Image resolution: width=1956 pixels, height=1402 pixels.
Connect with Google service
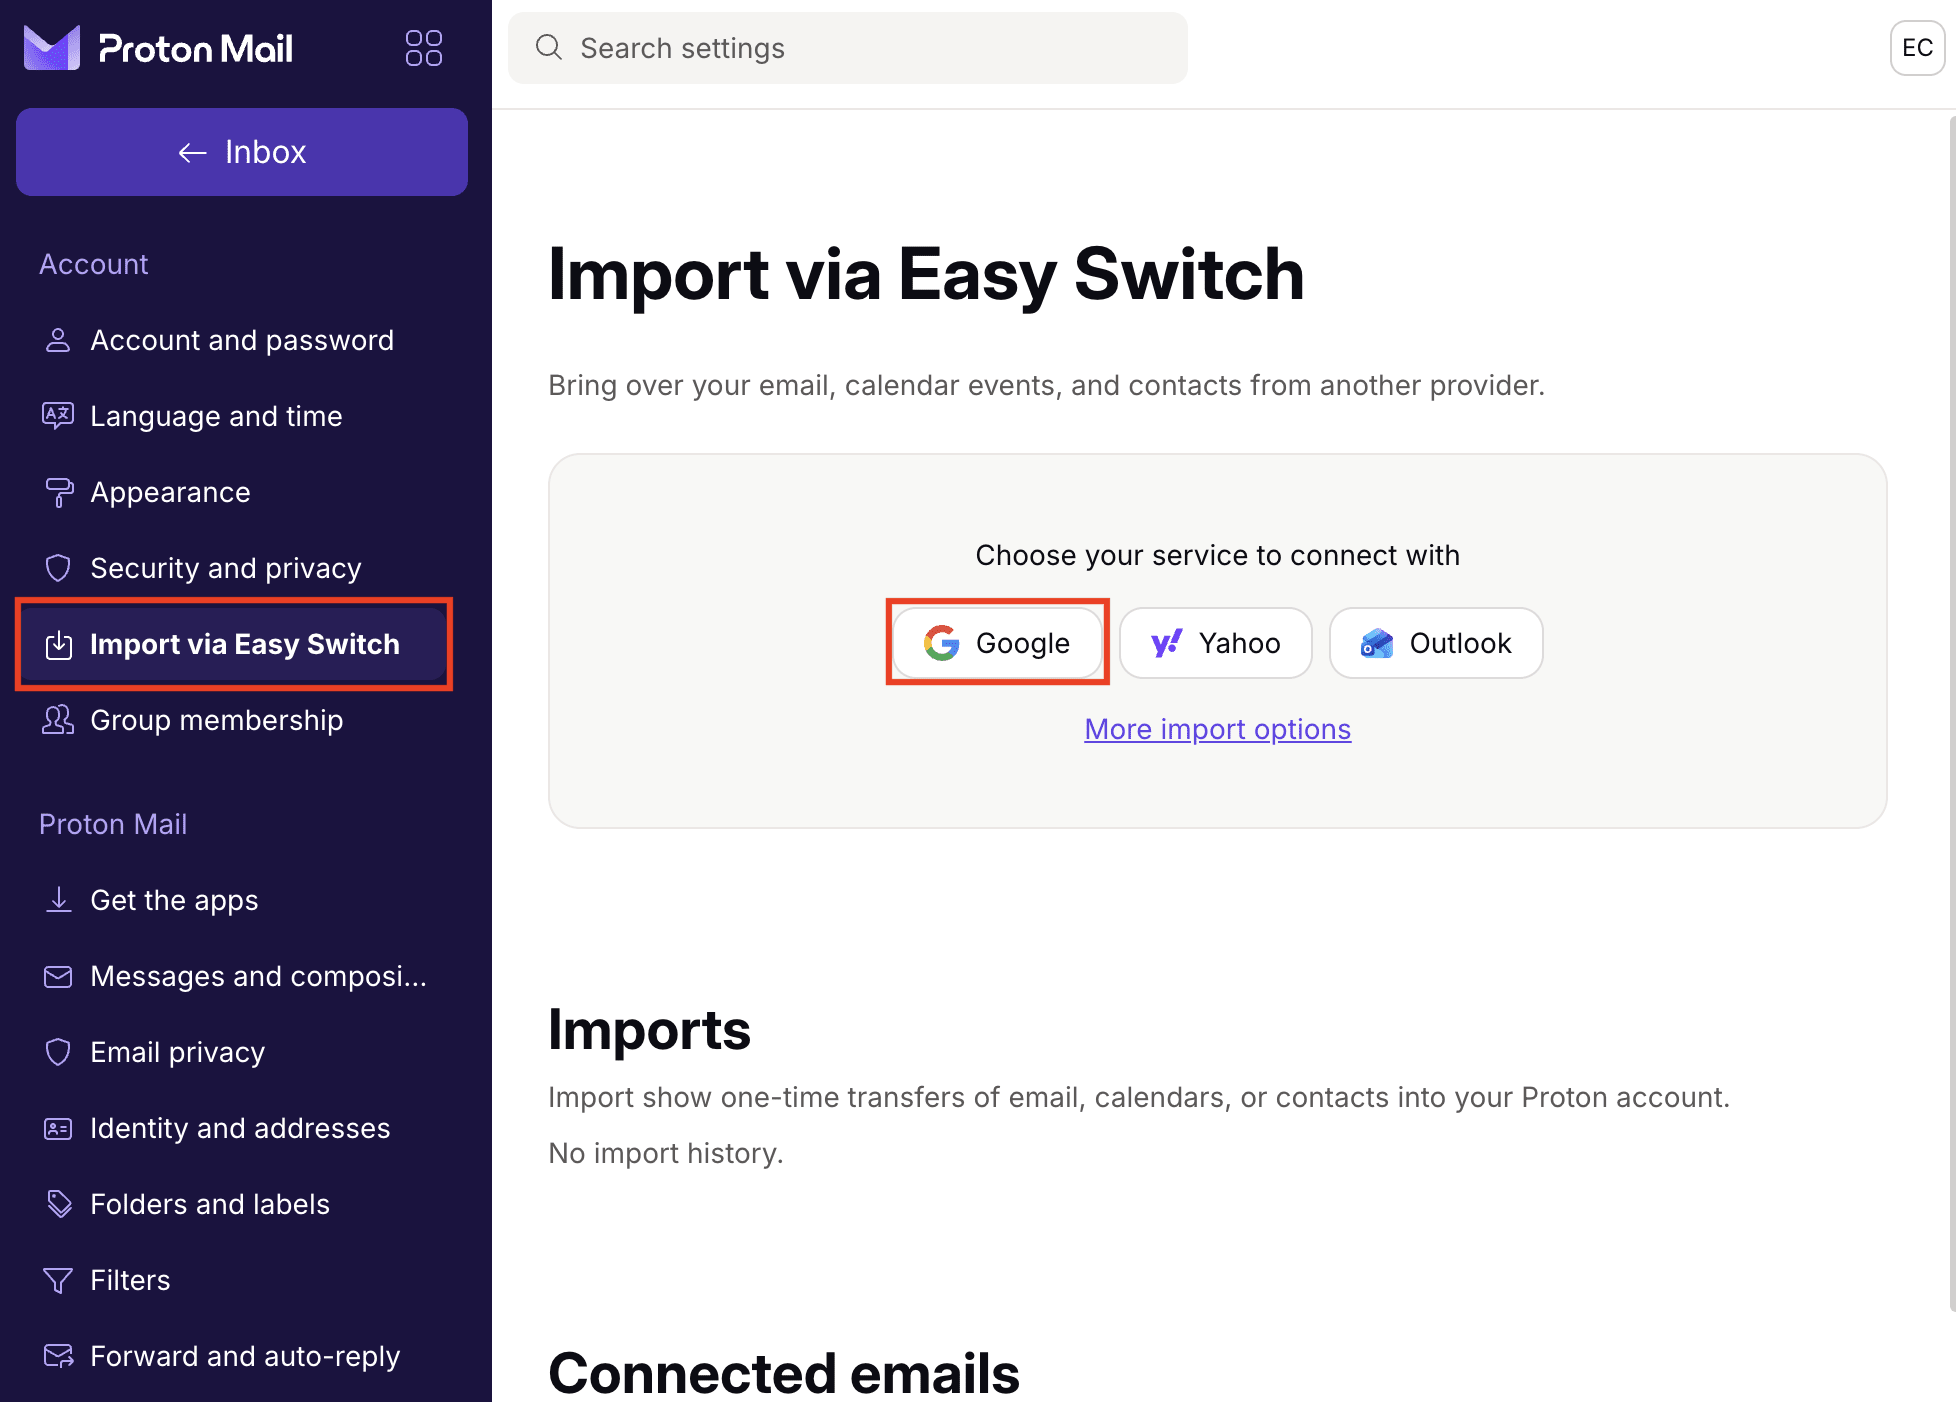[997, 643]
